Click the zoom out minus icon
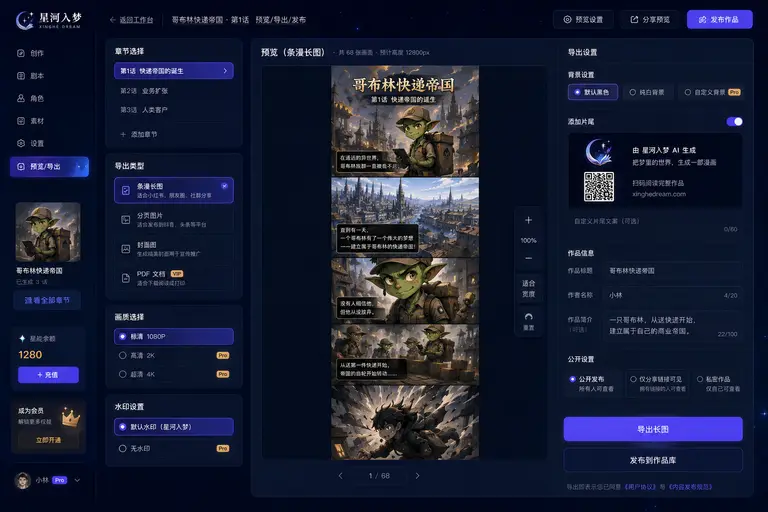768x512 pixels. click(x=528, y=258)
